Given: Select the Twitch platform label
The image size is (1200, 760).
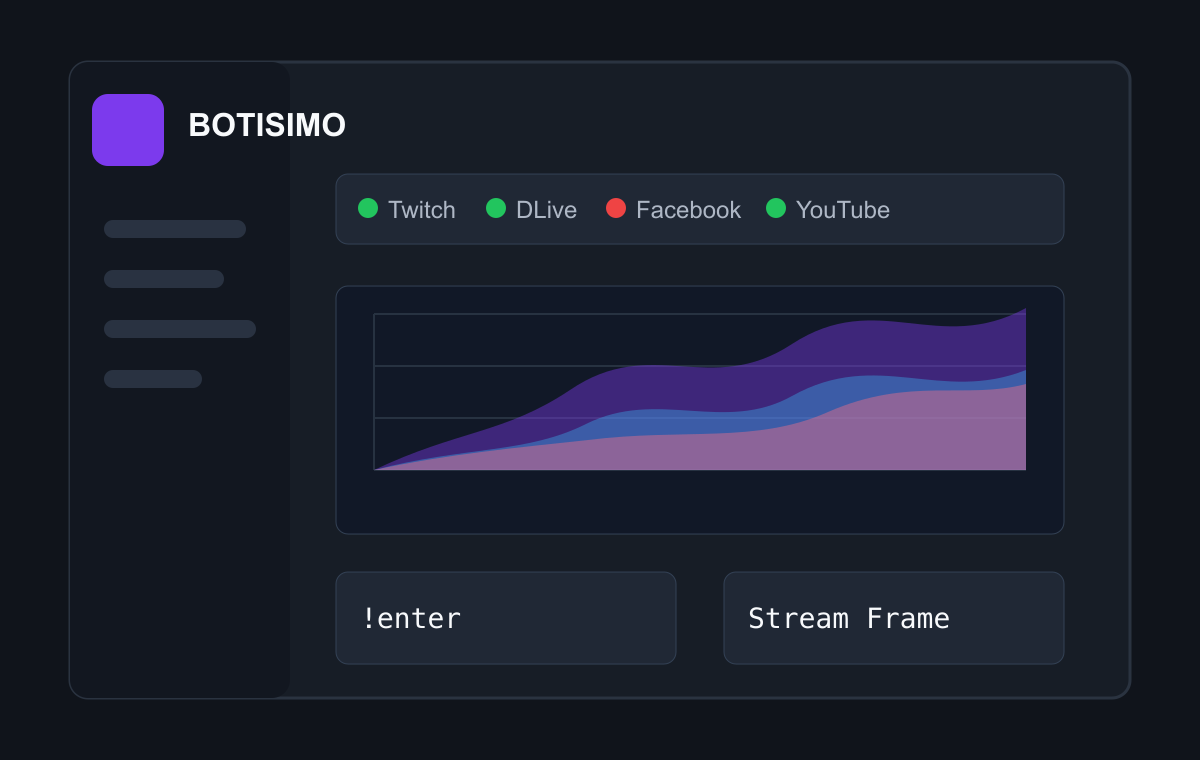Looking at the screenshot, I should [422, 210].
